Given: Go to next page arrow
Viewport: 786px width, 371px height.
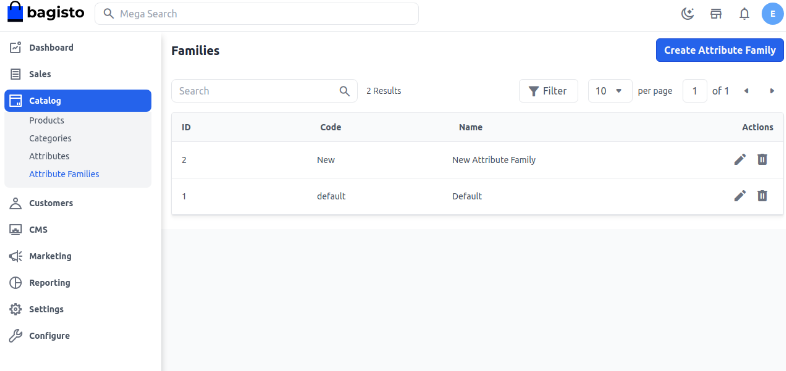Looking at the screenshot, I should (x=772, y=91).
